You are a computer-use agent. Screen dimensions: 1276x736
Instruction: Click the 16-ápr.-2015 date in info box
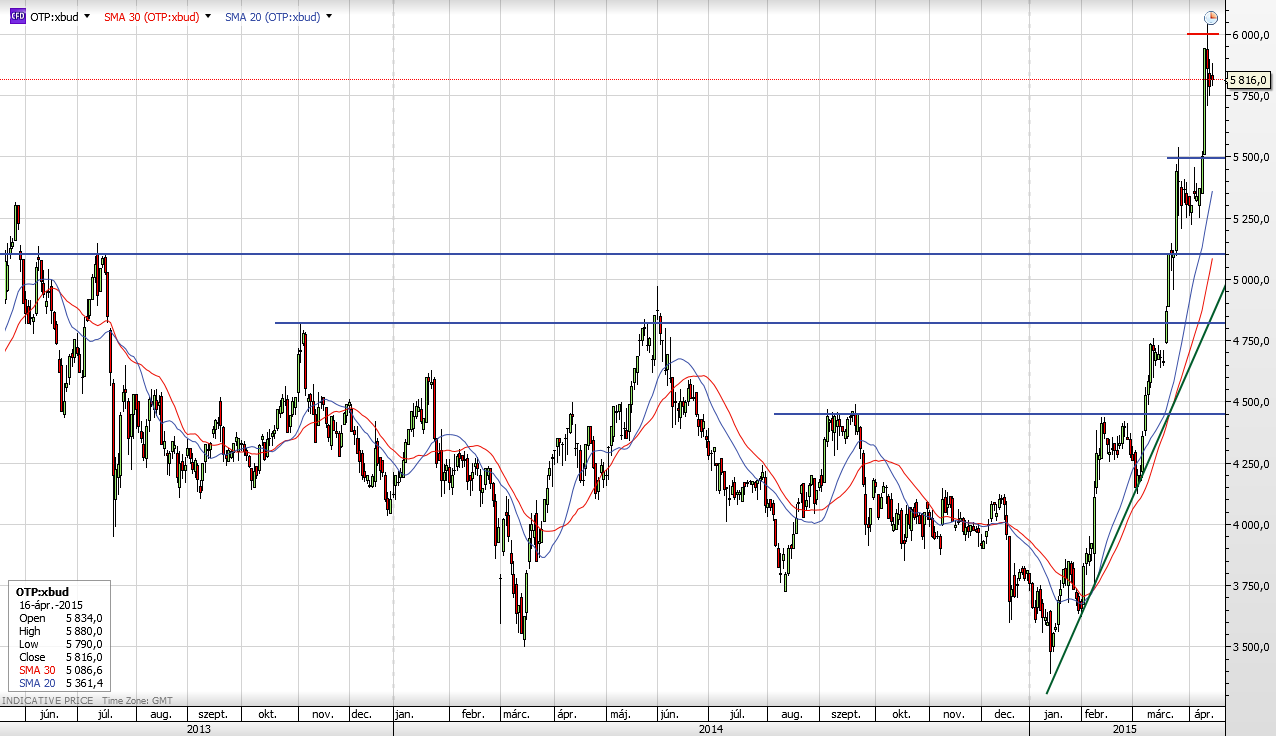click(x=51, y=605)
